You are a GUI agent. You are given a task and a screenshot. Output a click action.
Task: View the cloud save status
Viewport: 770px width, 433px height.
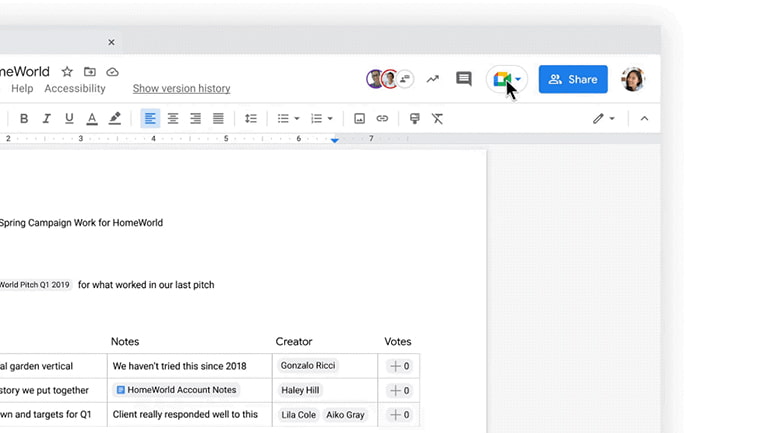[x=112, y=72]
